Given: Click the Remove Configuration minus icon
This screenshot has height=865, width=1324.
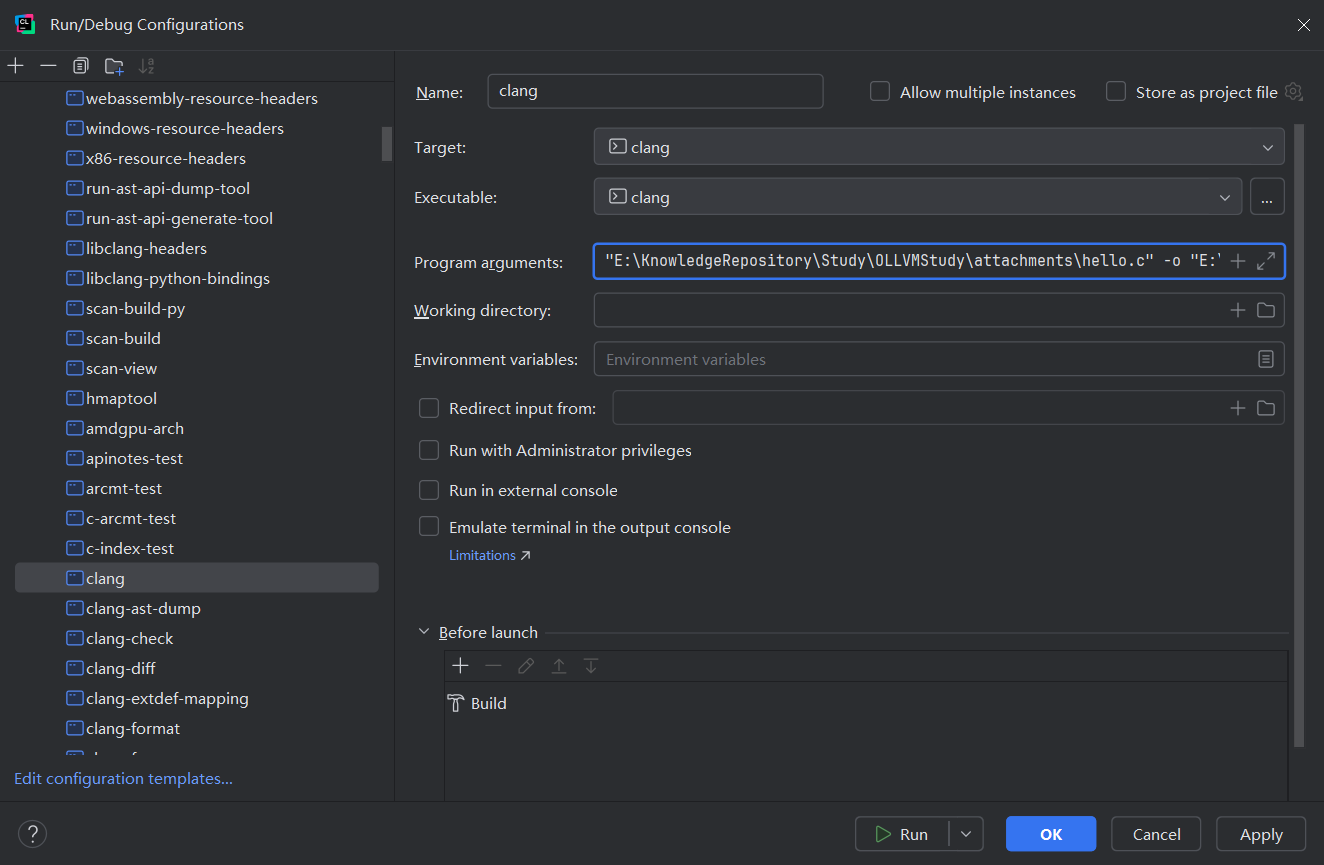Looking at the screenshot, I should pyautogui.click(x=48, y=66).
